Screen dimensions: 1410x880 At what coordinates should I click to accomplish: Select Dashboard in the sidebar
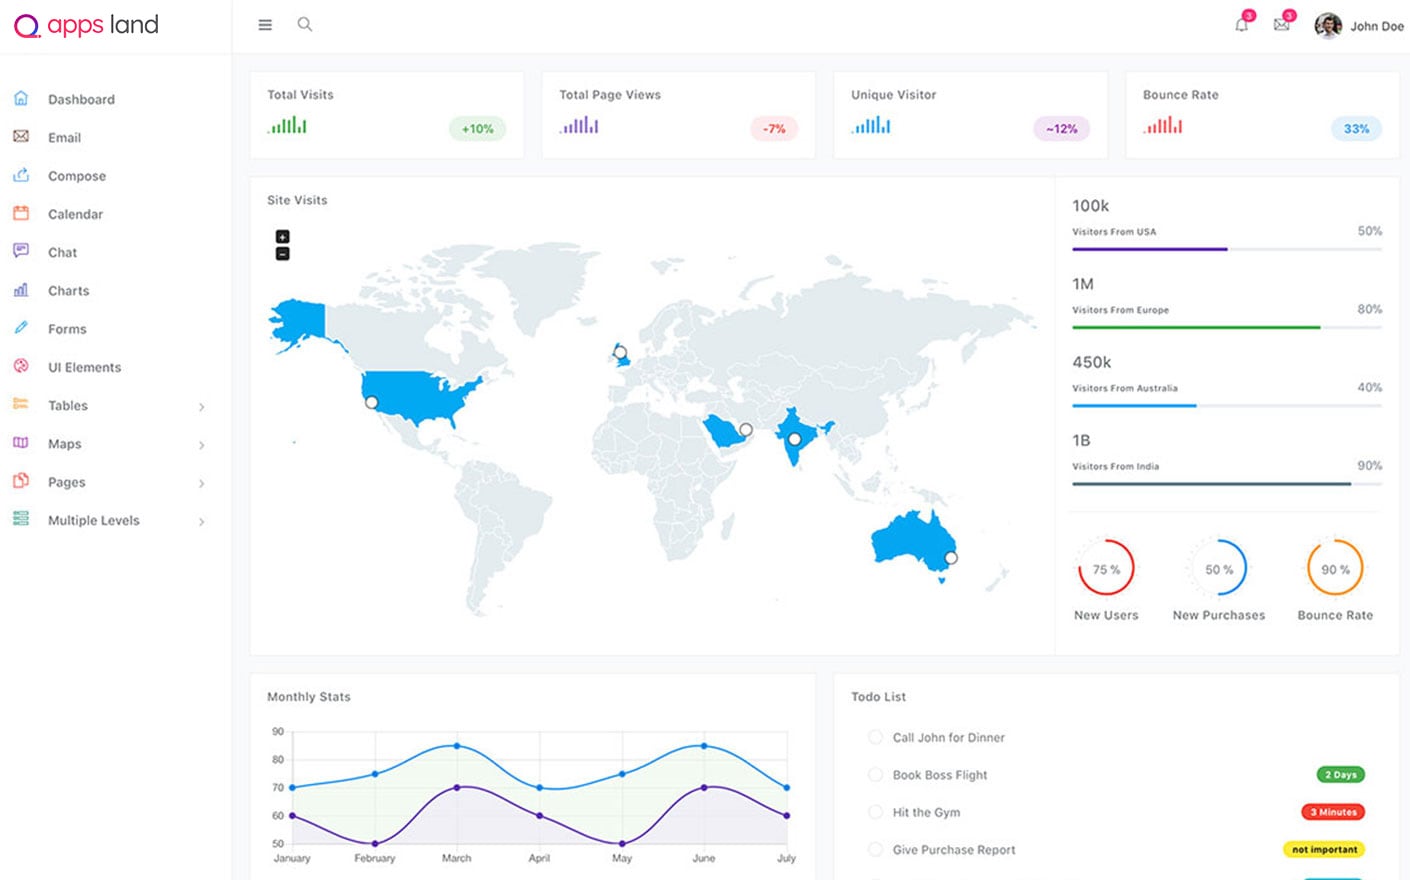tap(81, 99)
